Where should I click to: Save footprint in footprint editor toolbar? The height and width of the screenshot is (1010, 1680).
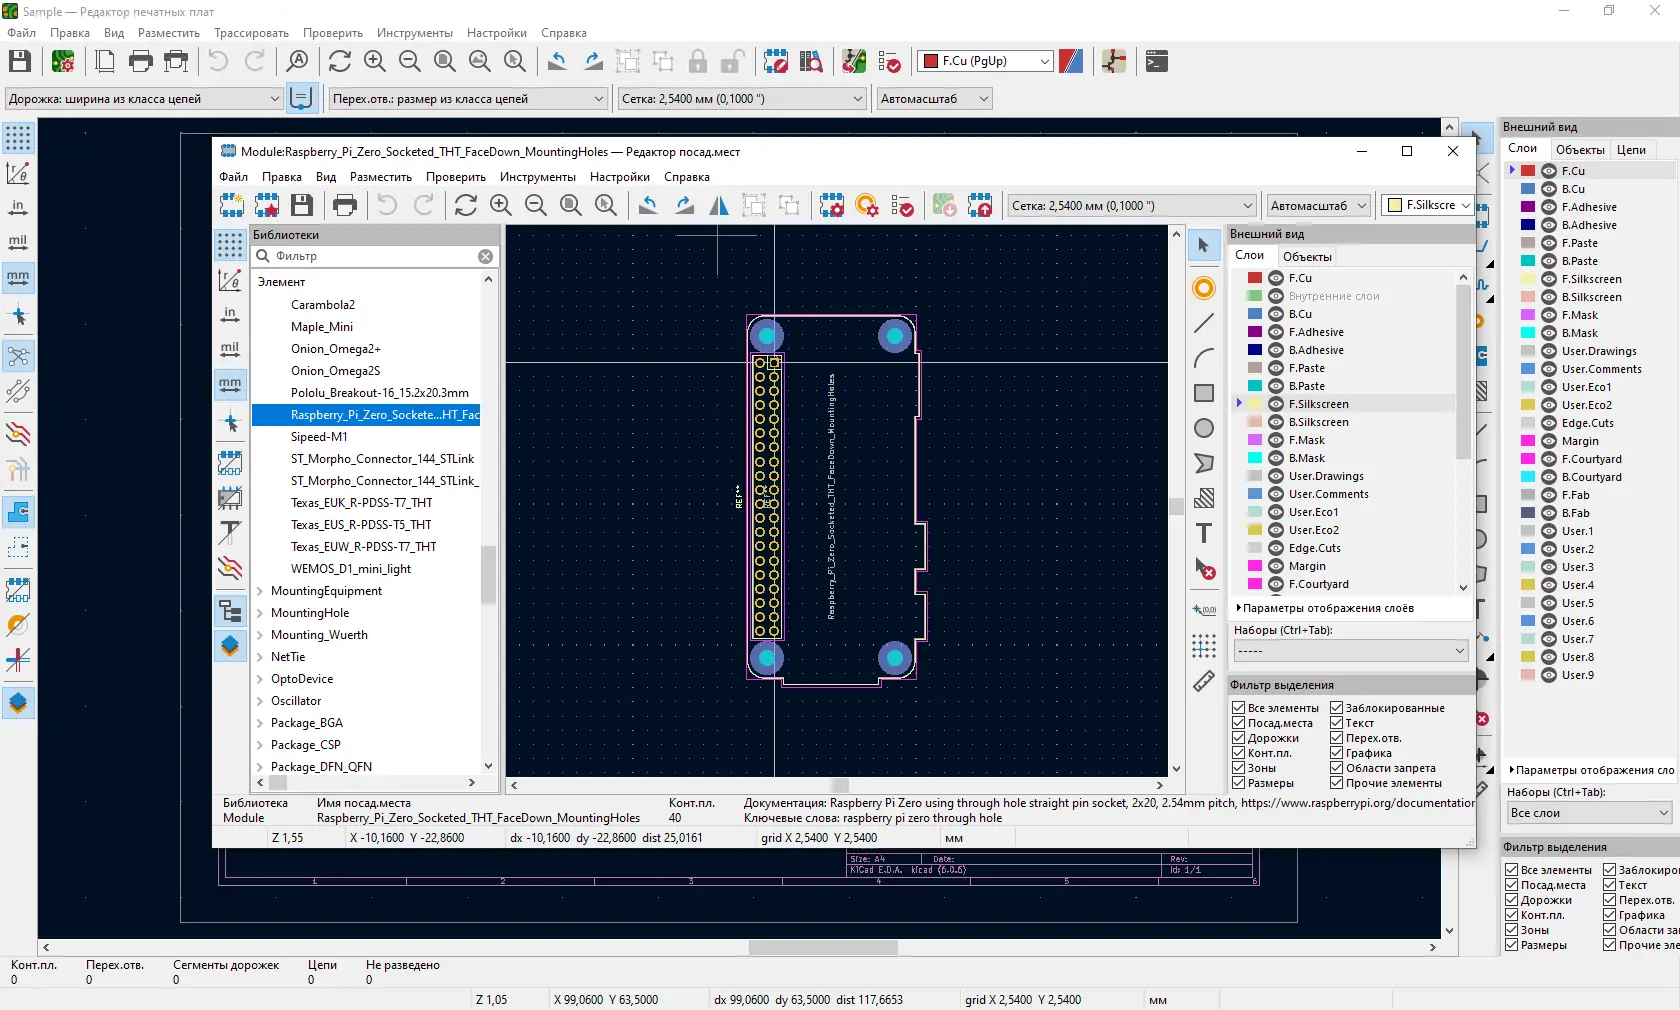click(301, 206)
